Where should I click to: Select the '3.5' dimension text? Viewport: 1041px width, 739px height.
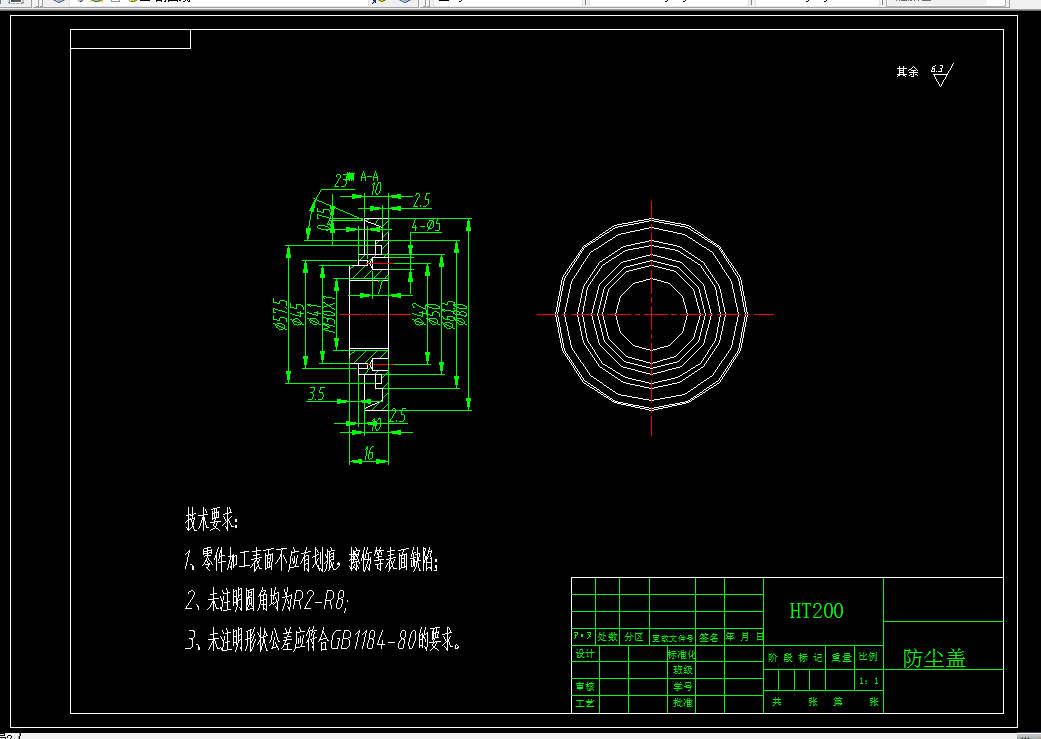point(317,394)
